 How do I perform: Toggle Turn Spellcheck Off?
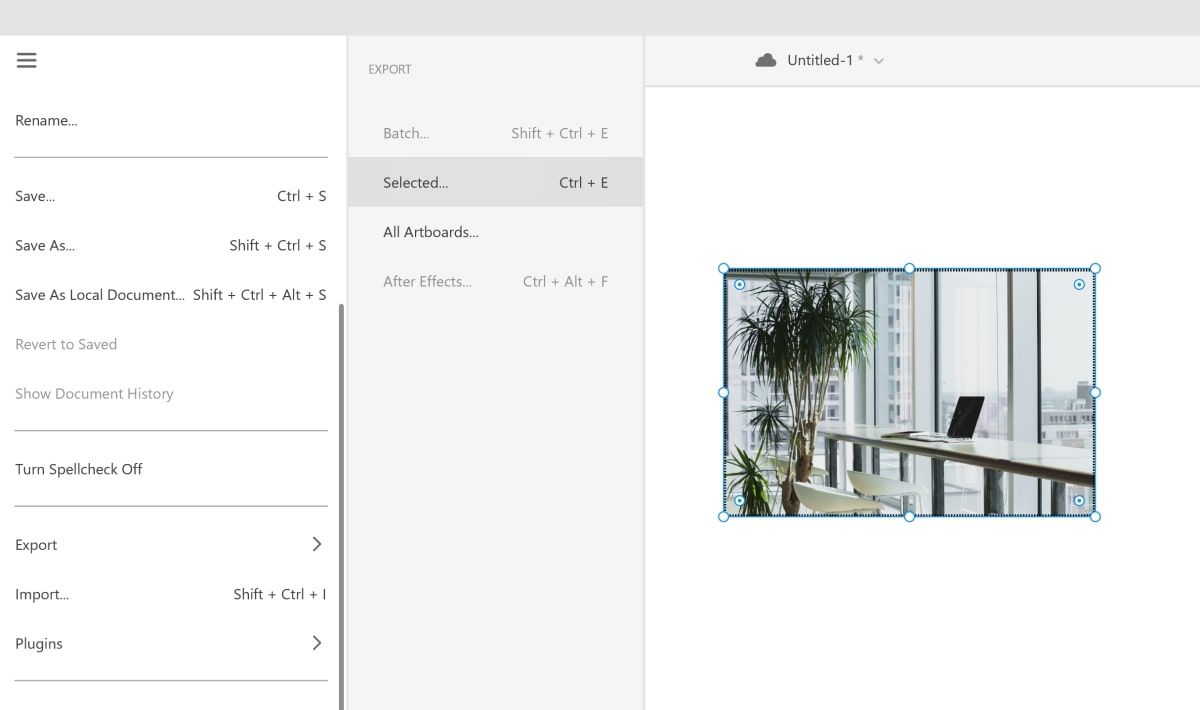(78, 468)
